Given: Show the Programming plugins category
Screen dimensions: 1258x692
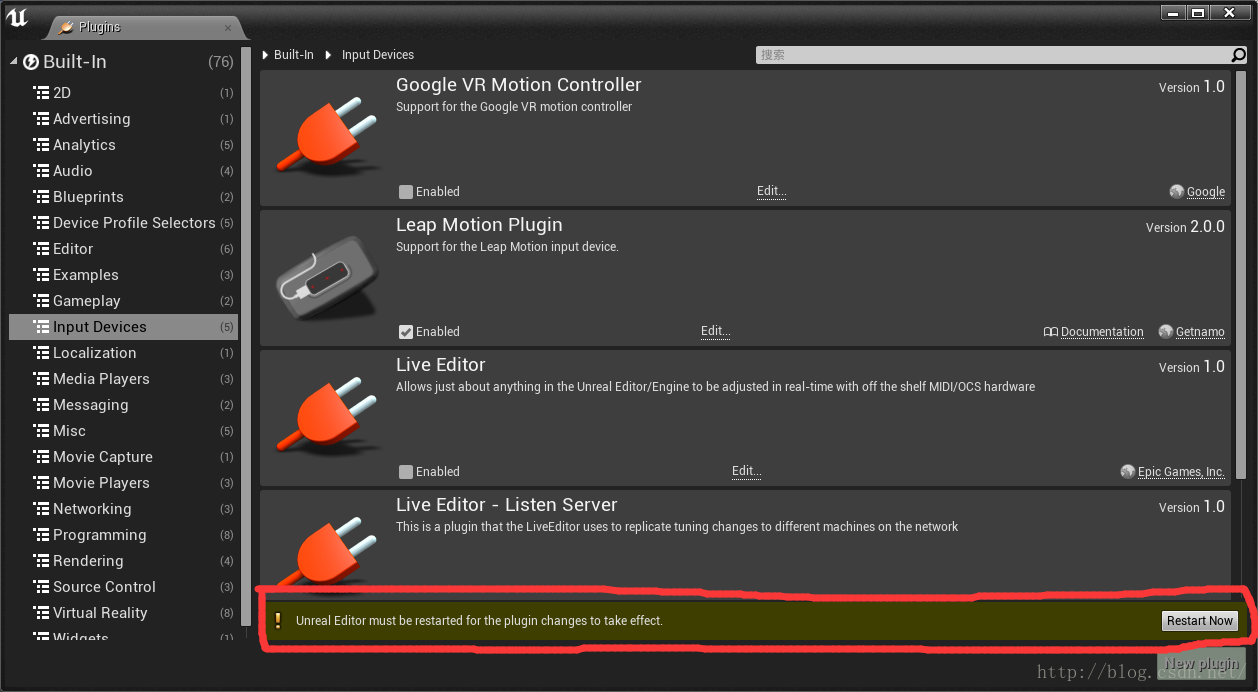Looking at the screenshot, I should click(124, 535).
